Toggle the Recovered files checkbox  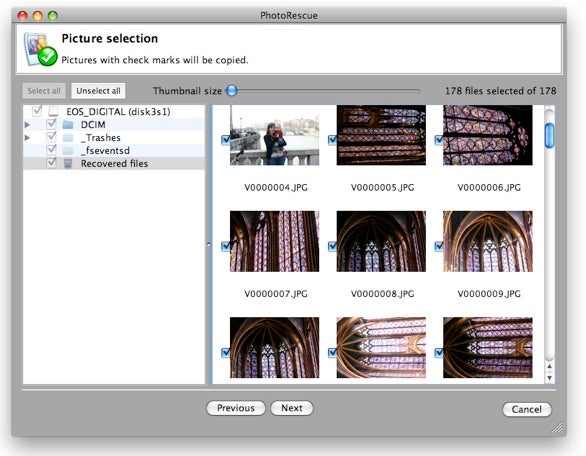[x=51, y=163]
